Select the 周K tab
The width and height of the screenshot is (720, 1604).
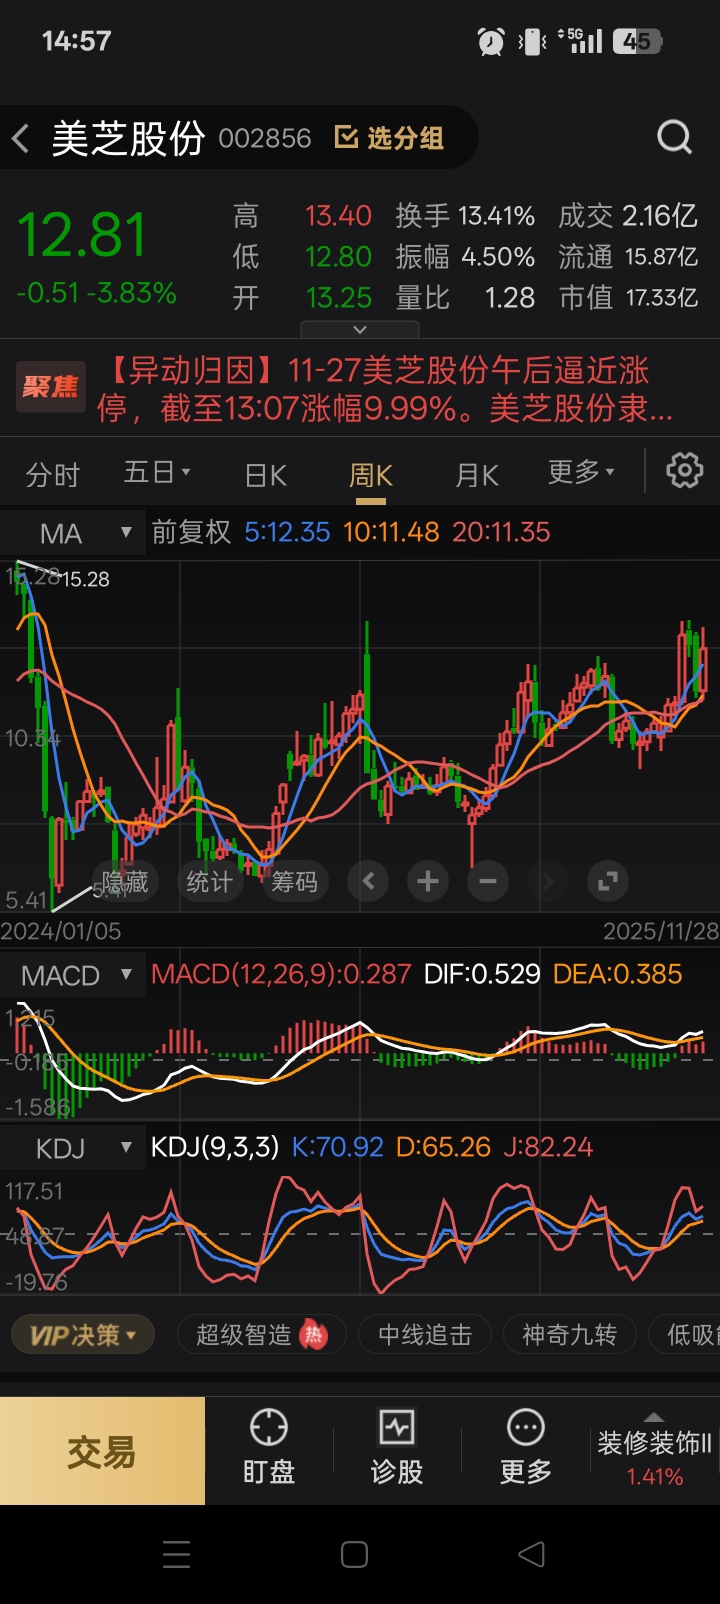(370, 475)
